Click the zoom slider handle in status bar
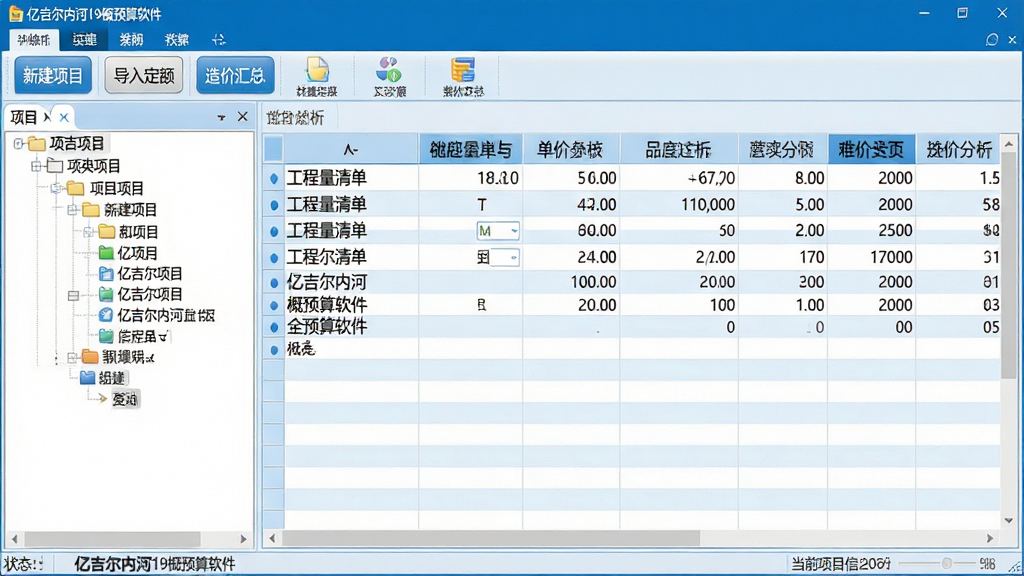This screenshot has height=576, width=1024. 946,563
